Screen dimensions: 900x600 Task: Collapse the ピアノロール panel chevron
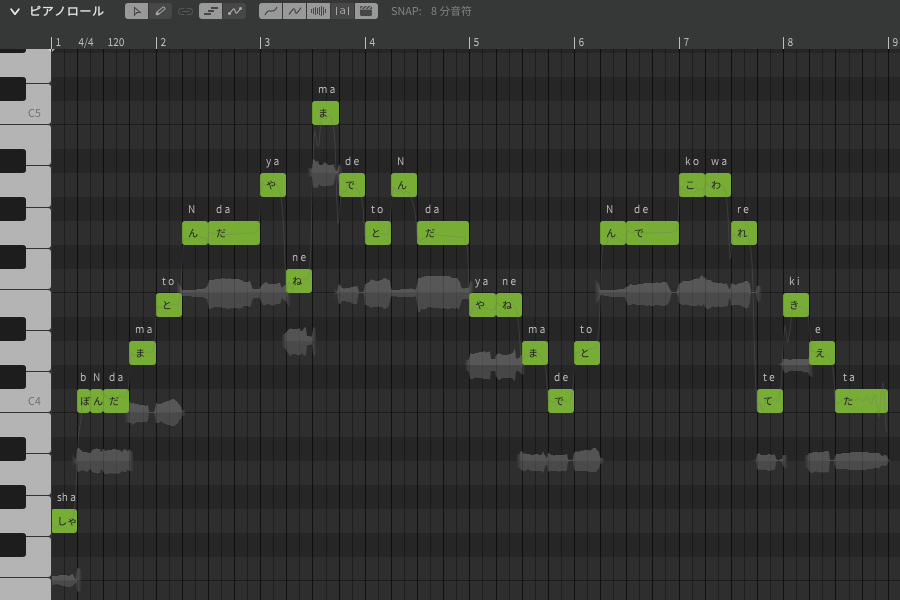point(15,11)
